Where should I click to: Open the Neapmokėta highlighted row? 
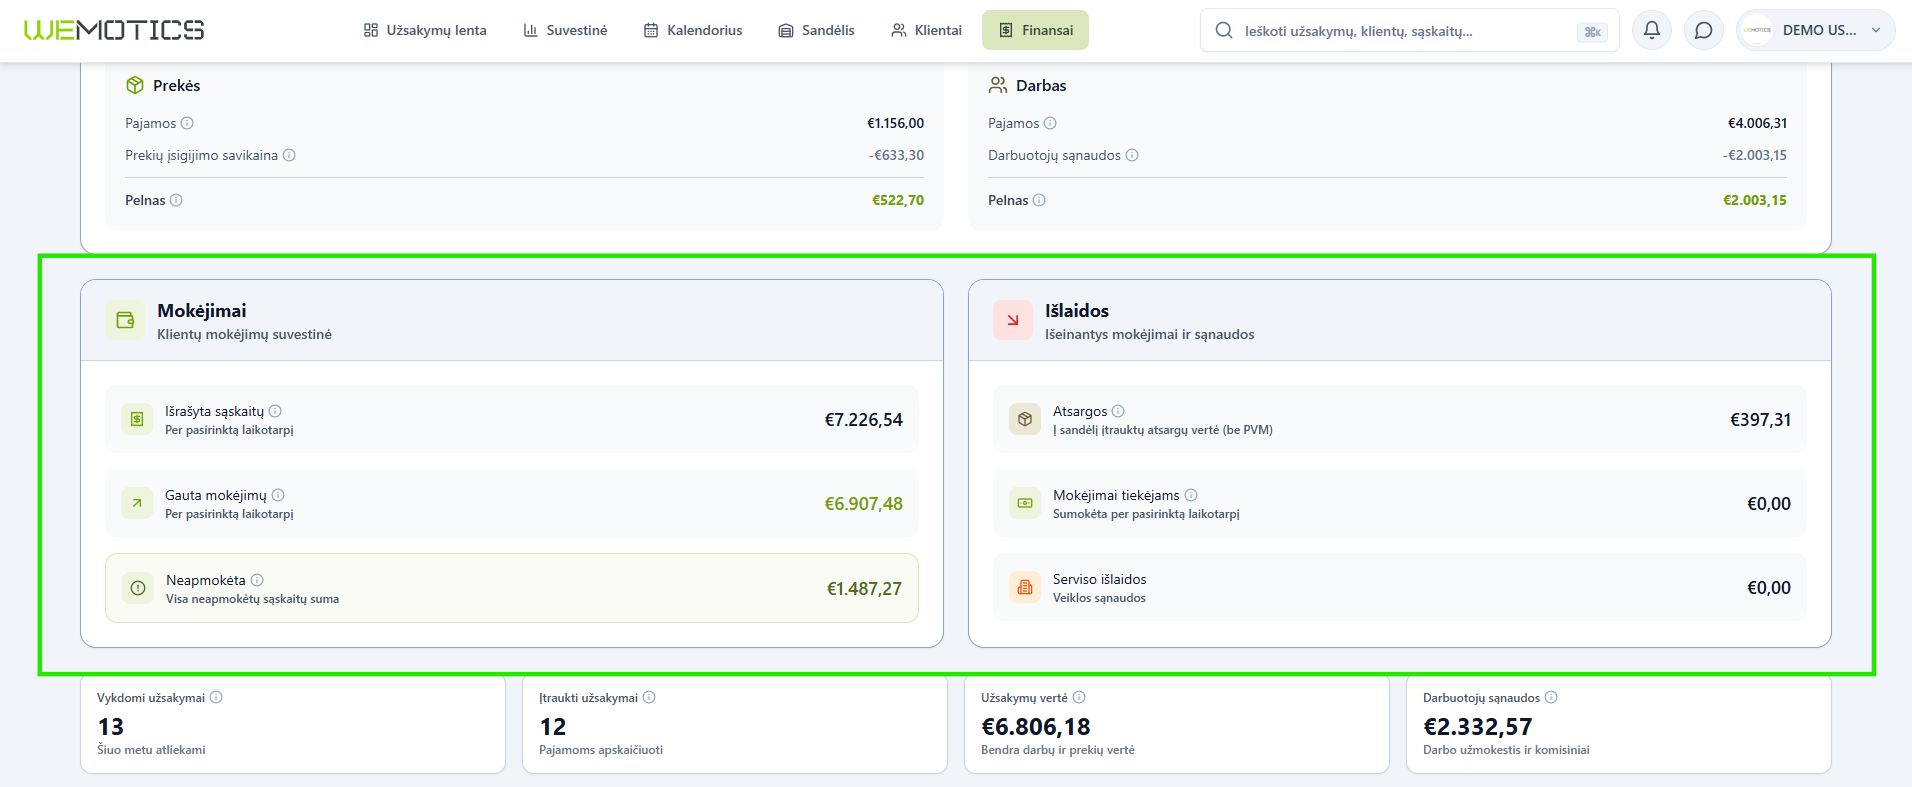pyautogui.click(x=512, y=588)
